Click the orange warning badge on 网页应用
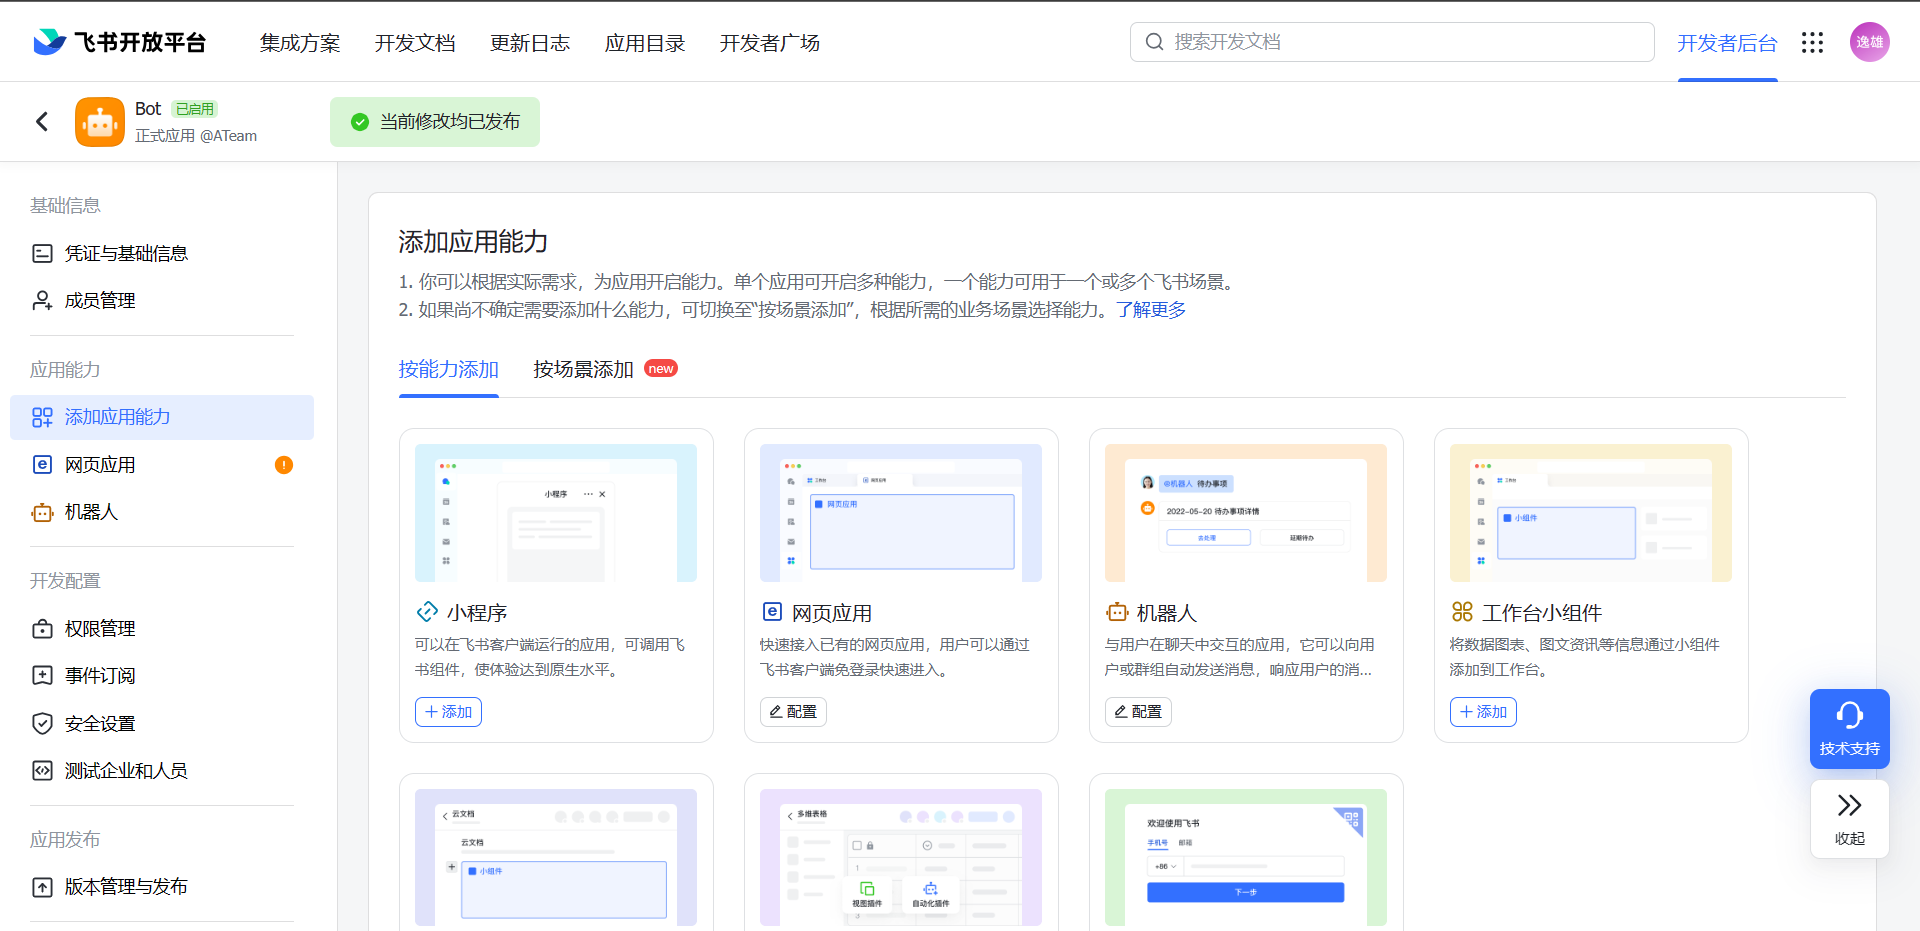Viewport: 1920px width, 931px height. [284, 464]
